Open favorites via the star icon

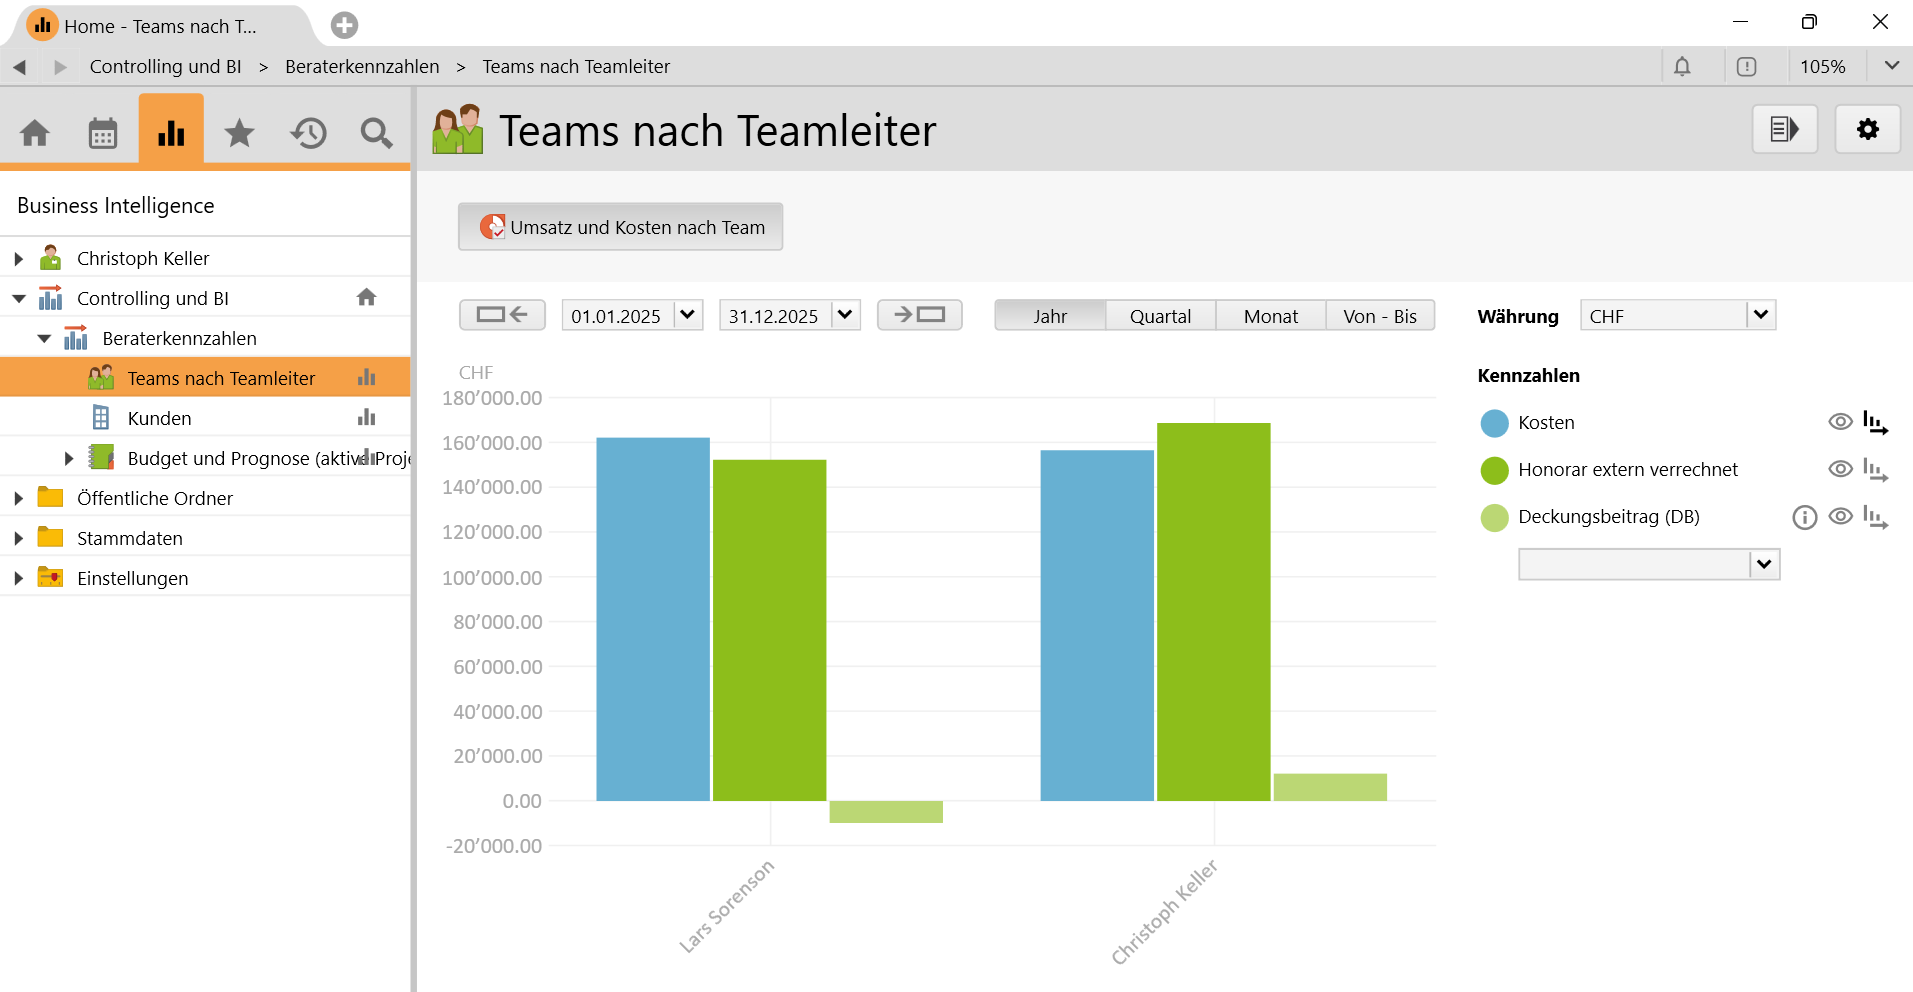coord(239,131)
